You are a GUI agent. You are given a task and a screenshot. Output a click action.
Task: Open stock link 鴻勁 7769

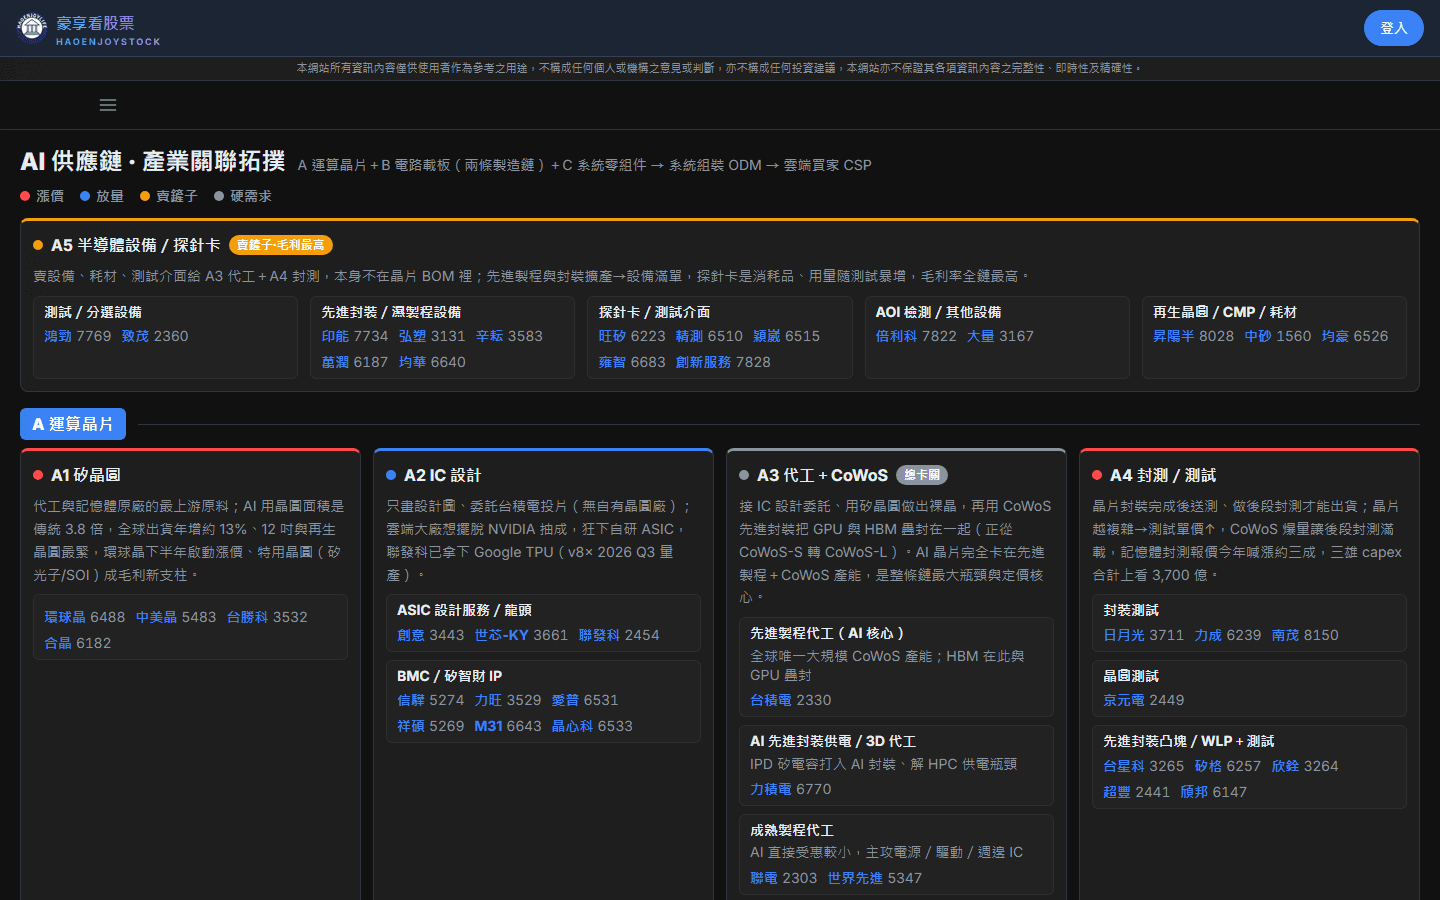(78, 336)
